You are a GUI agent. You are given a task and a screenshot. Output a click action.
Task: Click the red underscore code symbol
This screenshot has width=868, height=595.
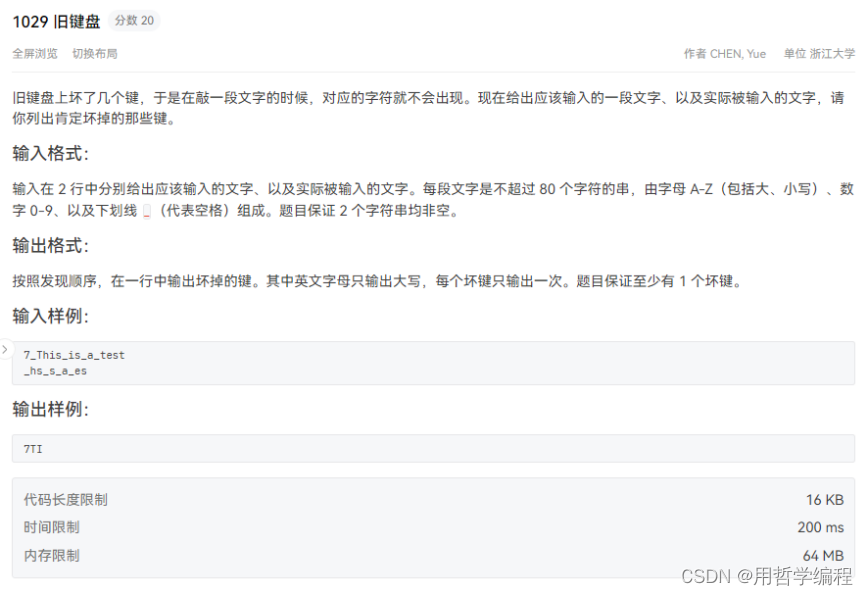click(147, 211)
